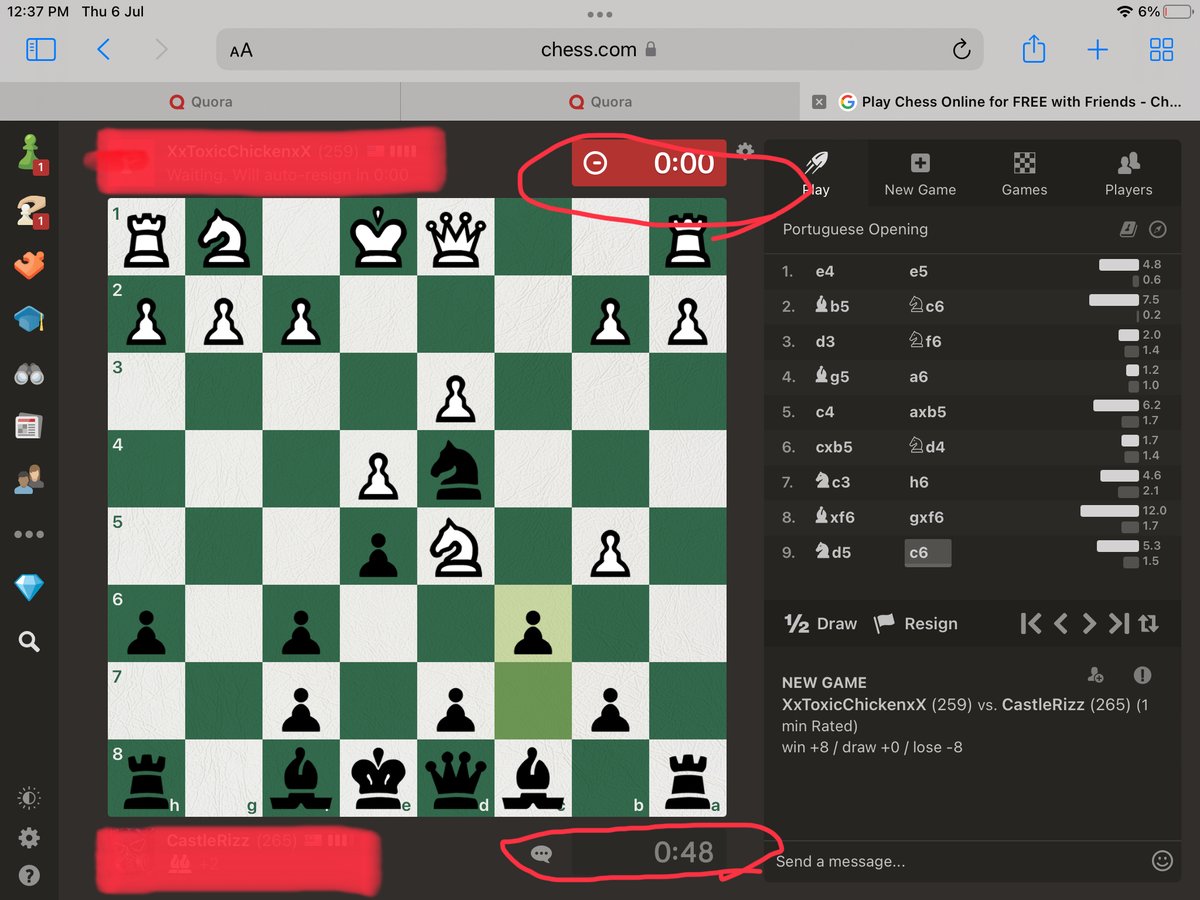Open board settings gear icon
This screenshot has height=900, width=1200.
(x=745, y=151)
